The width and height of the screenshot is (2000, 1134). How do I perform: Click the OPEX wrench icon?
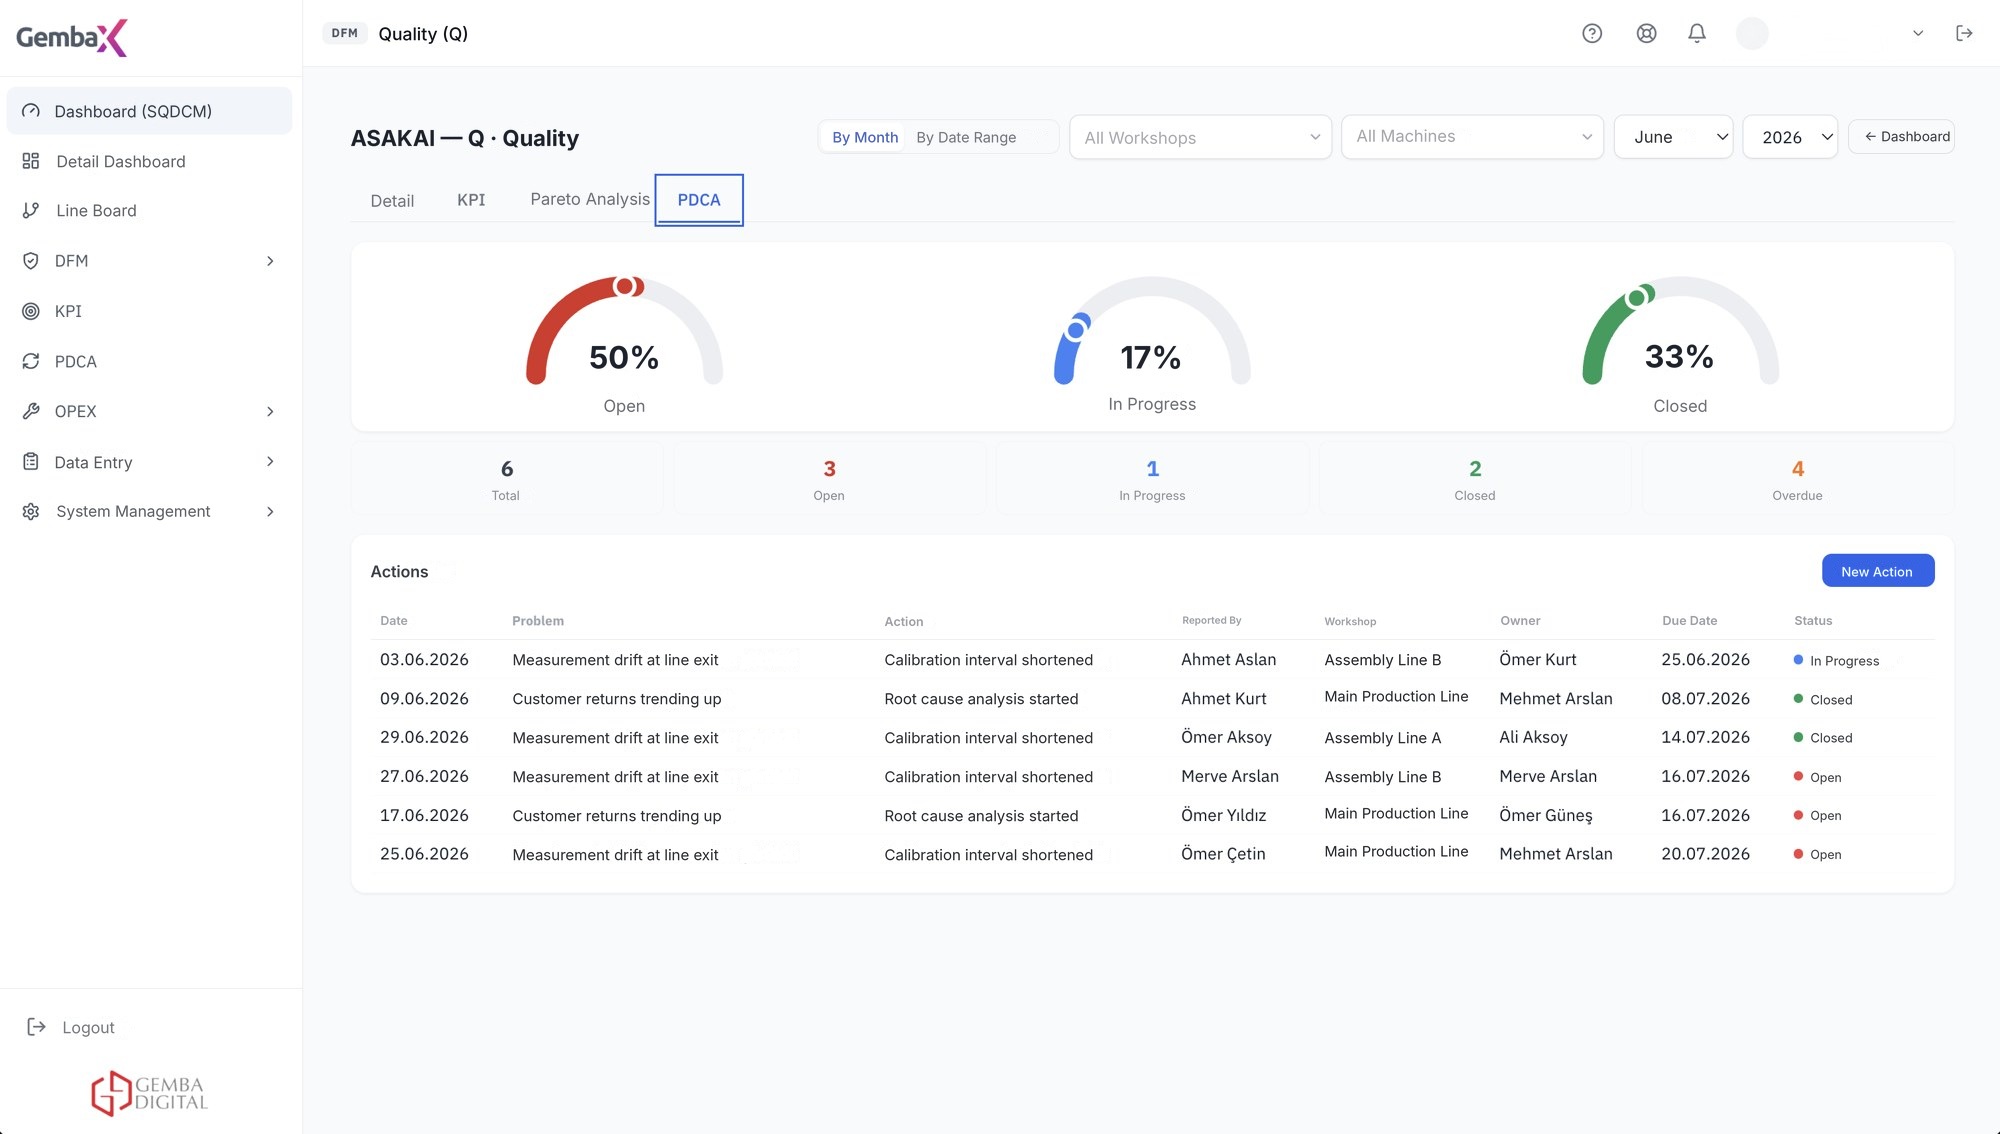point(31,411)
